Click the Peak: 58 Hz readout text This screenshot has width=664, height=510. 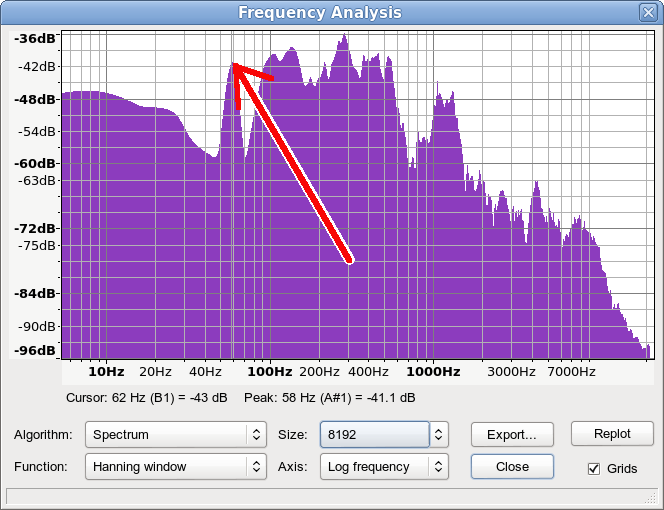pyautogui.click(x=329, y=398)
